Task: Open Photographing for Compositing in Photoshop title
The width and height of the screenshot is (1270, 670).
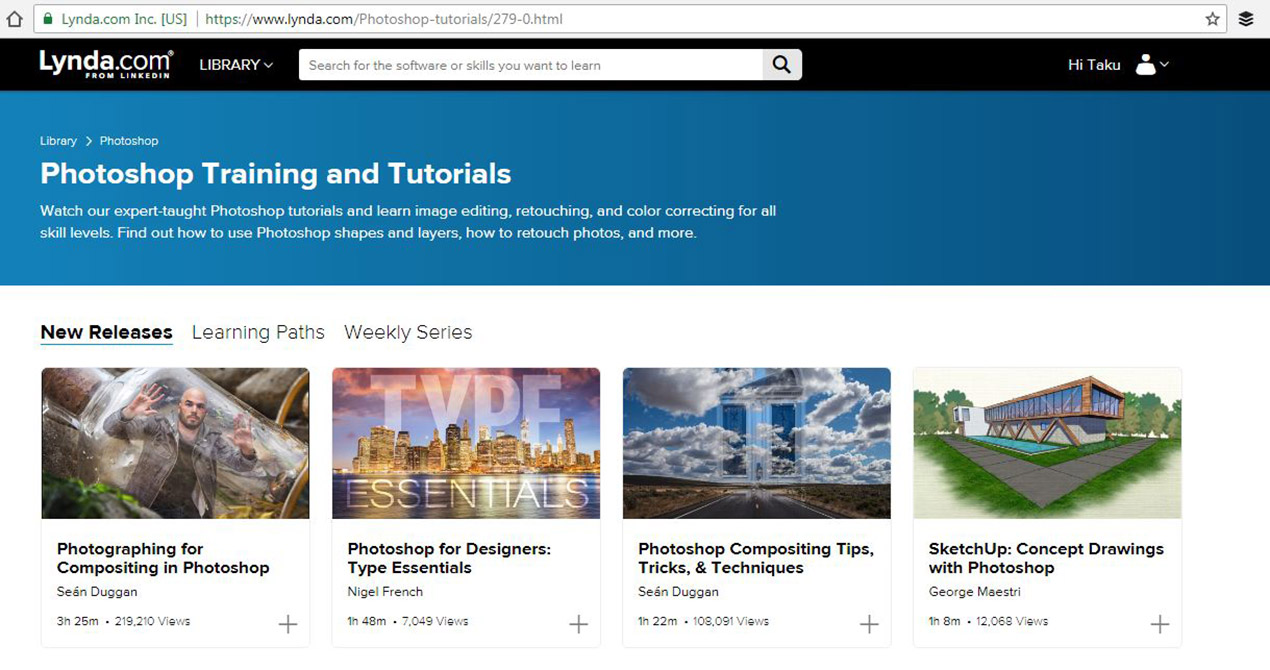Action: pos(163,558)
